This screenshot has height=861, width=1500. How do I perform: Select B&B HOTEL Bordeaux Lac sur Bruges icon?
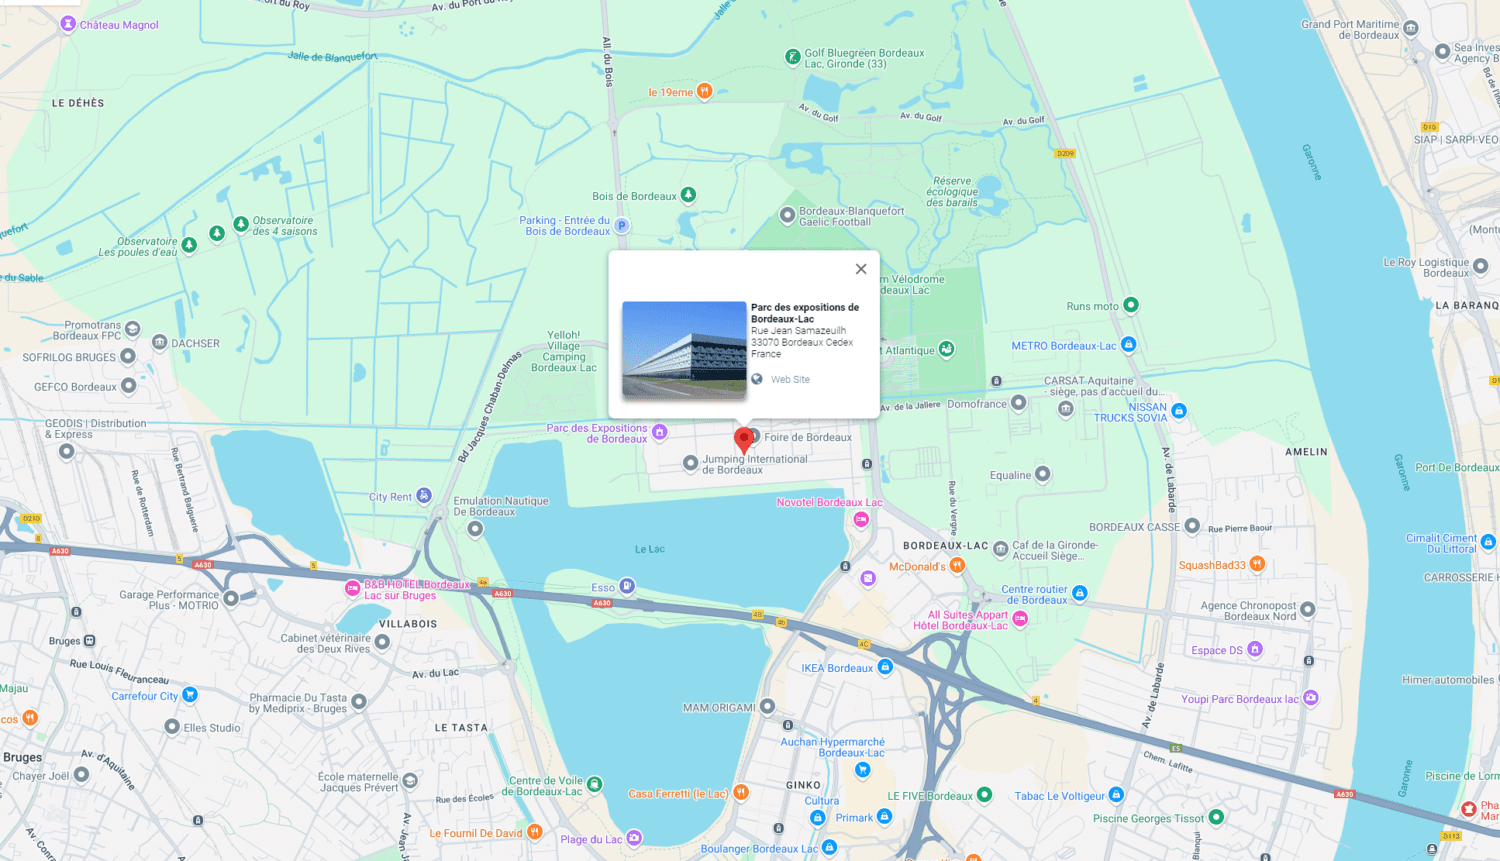[x=352, y=589]
